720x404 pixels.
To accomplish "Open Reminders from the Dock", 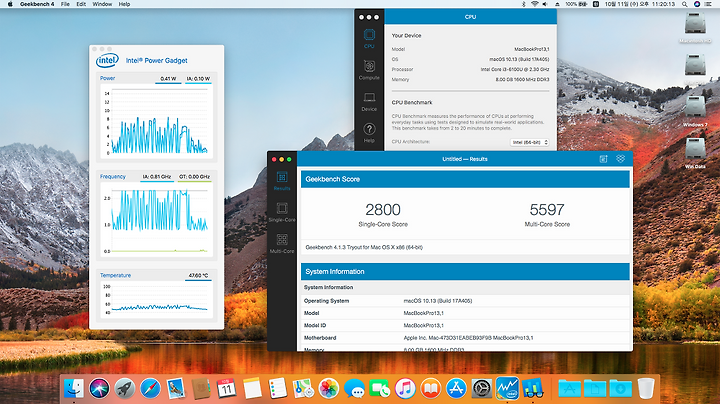I will pyautogui.click(x=277, y=389).
